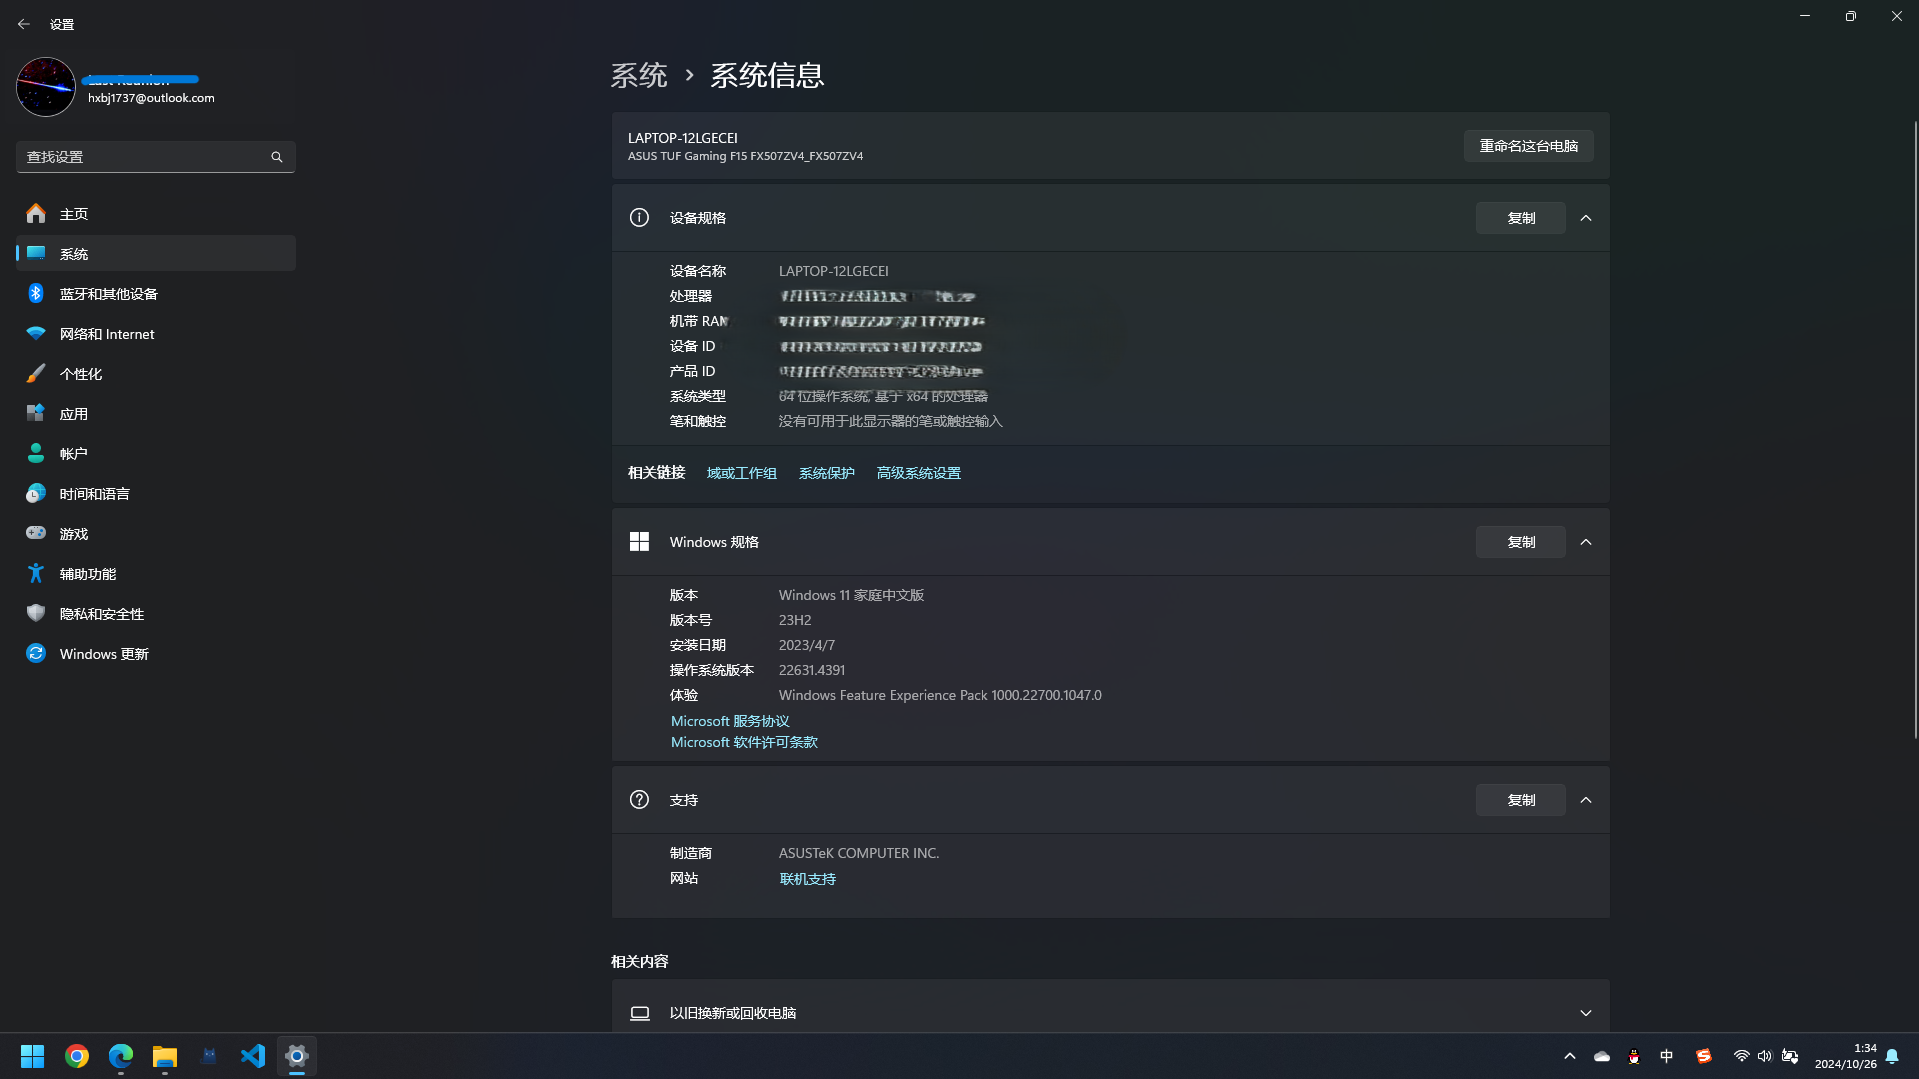Open Visual Studio Code from taskbar
The width and height of the screenshot is (1919, 1079).
click(253, 1056)
